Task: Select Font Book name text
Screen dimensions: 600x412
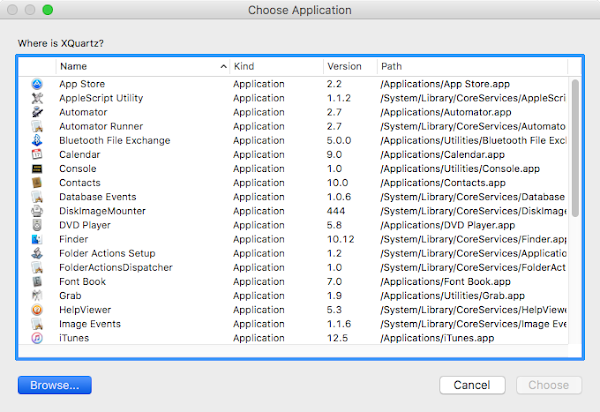Action: 83,282
